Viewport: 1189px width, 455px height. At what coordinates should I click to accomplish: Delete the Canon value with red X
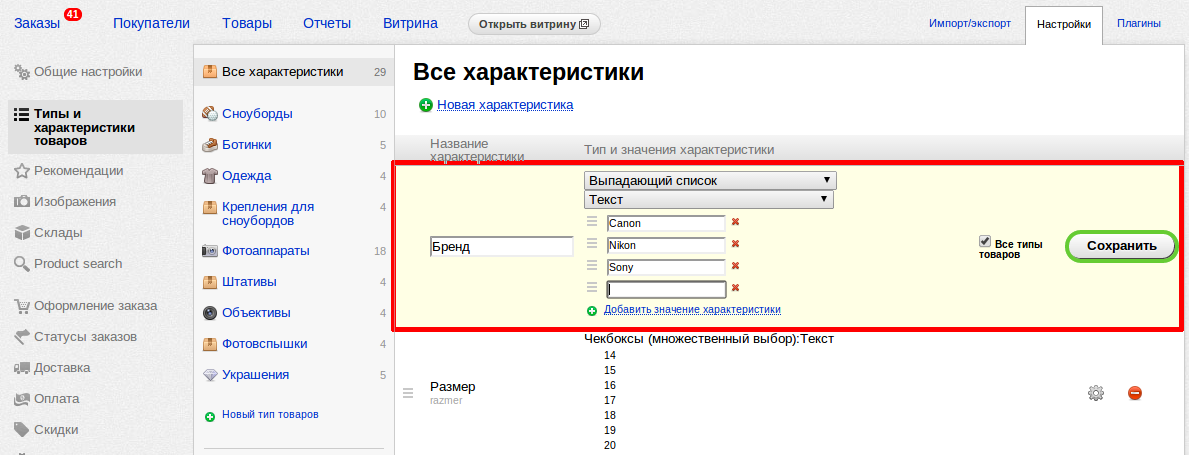[x=736, y=222]
